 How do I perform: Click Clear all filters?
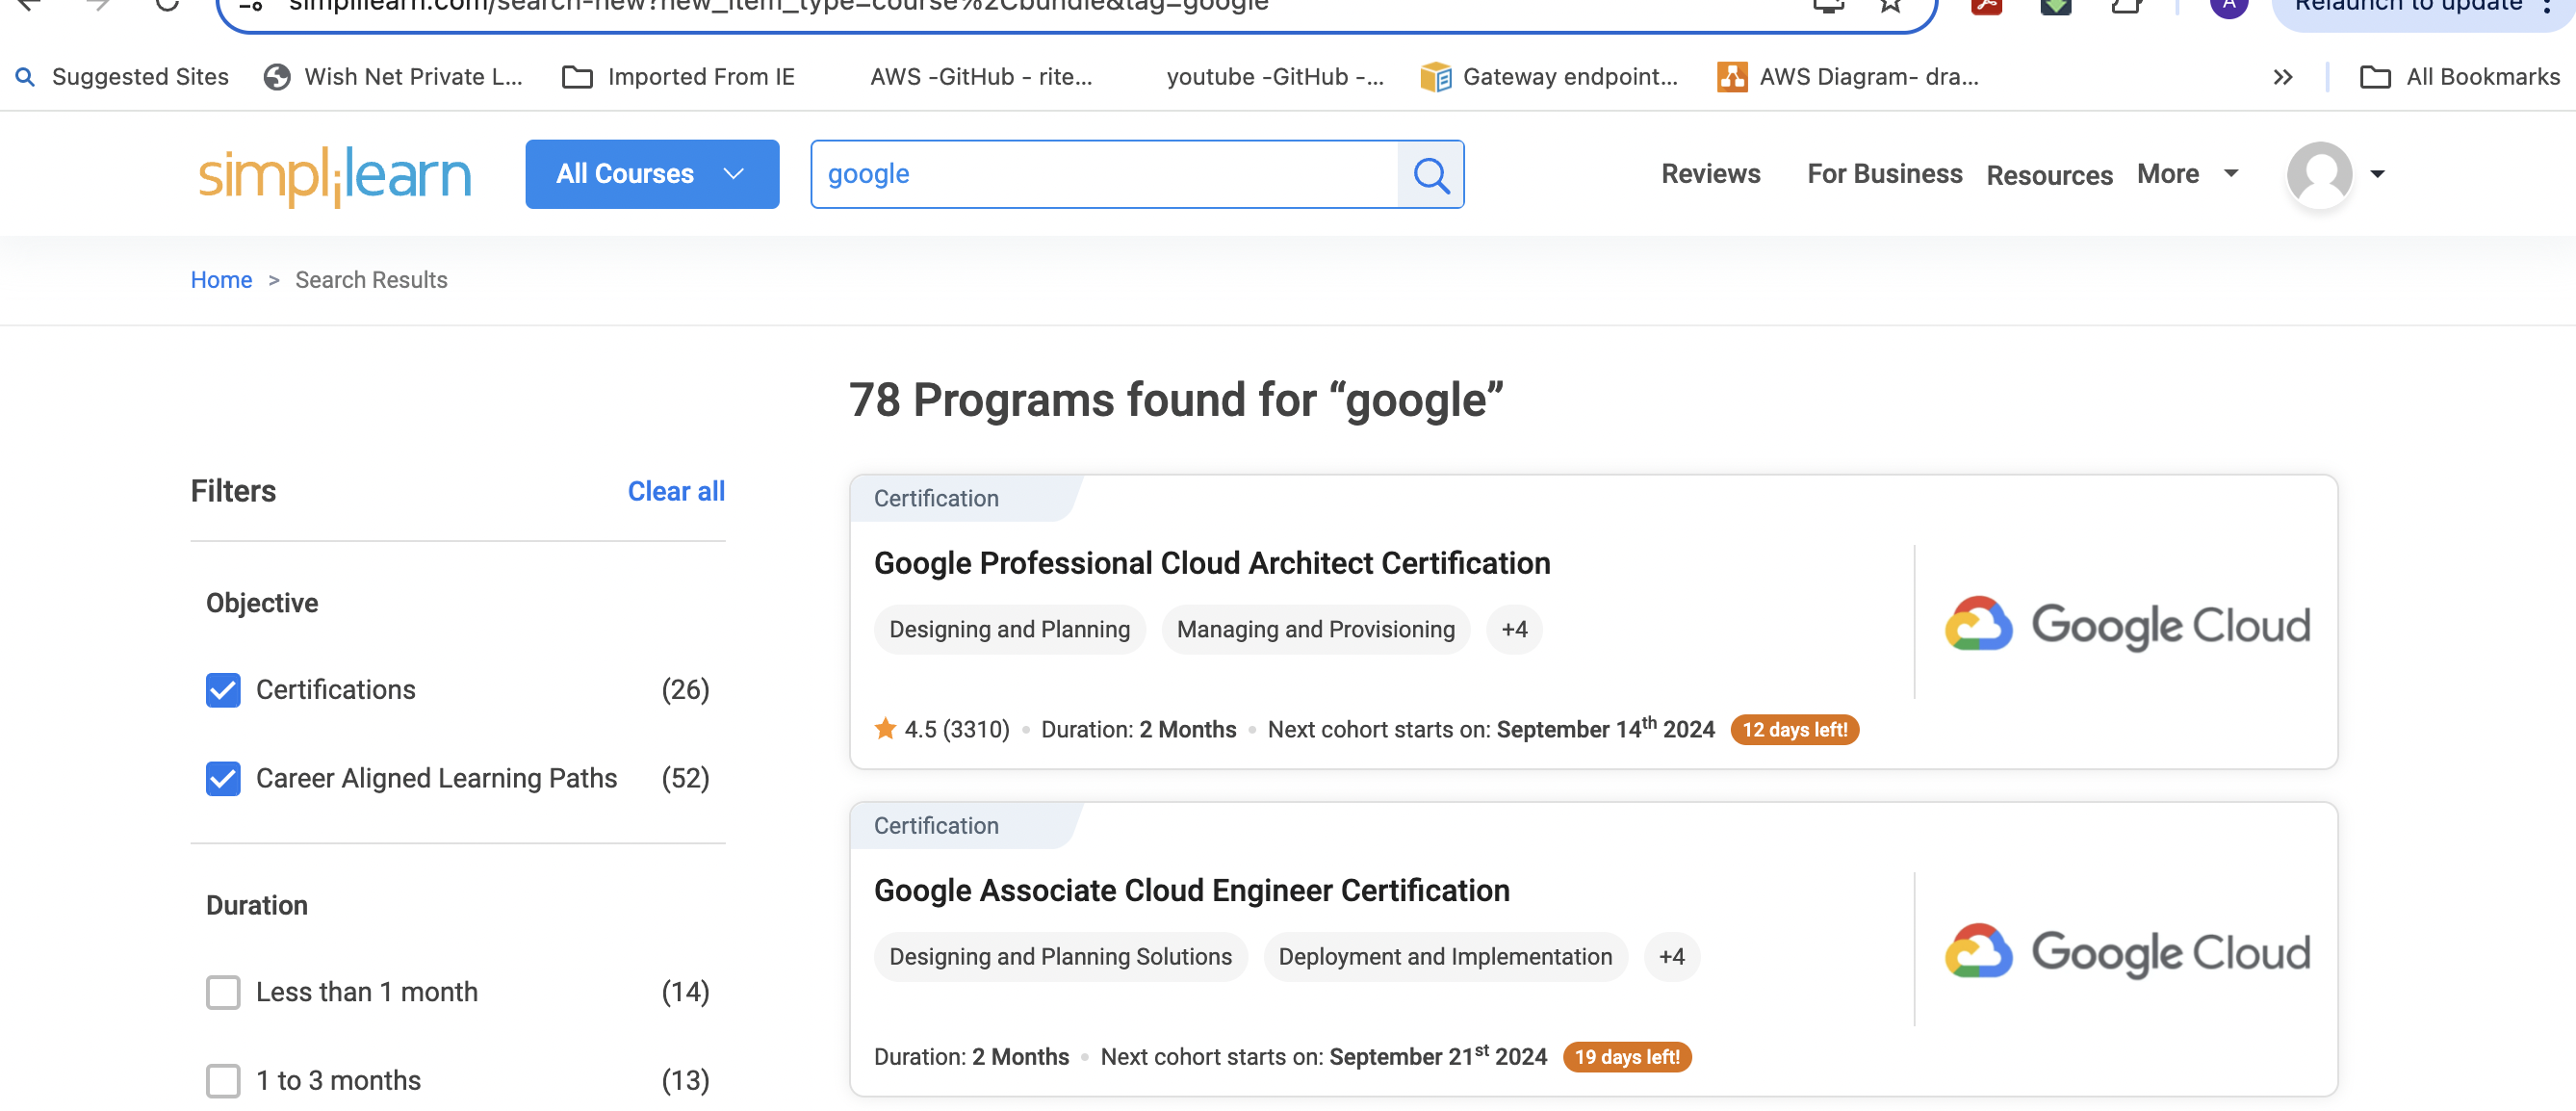pos(676,491)
